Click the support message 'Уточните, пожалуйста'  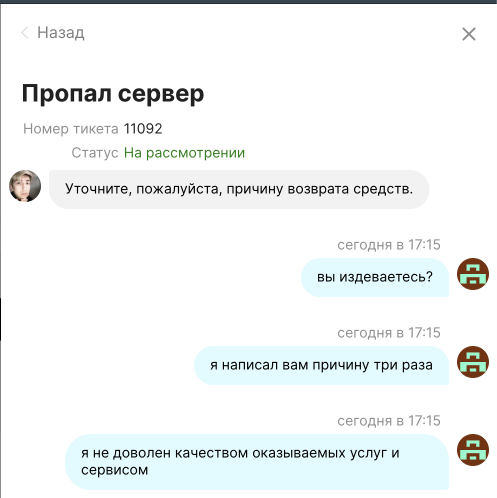[239, 189]
